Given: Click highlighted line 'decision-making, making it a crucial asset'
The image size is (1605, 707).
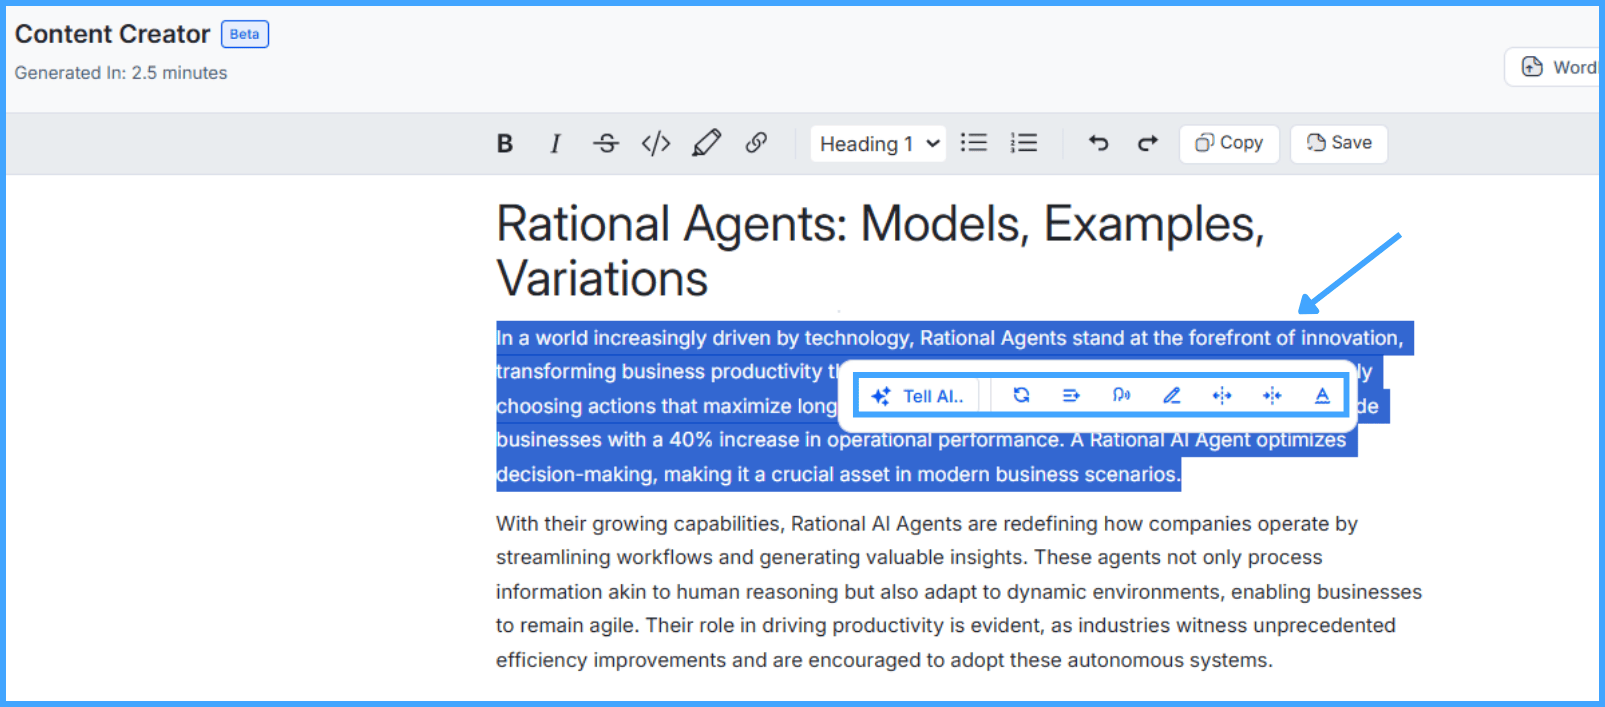Looking at the screenshot, I should 838,474.
